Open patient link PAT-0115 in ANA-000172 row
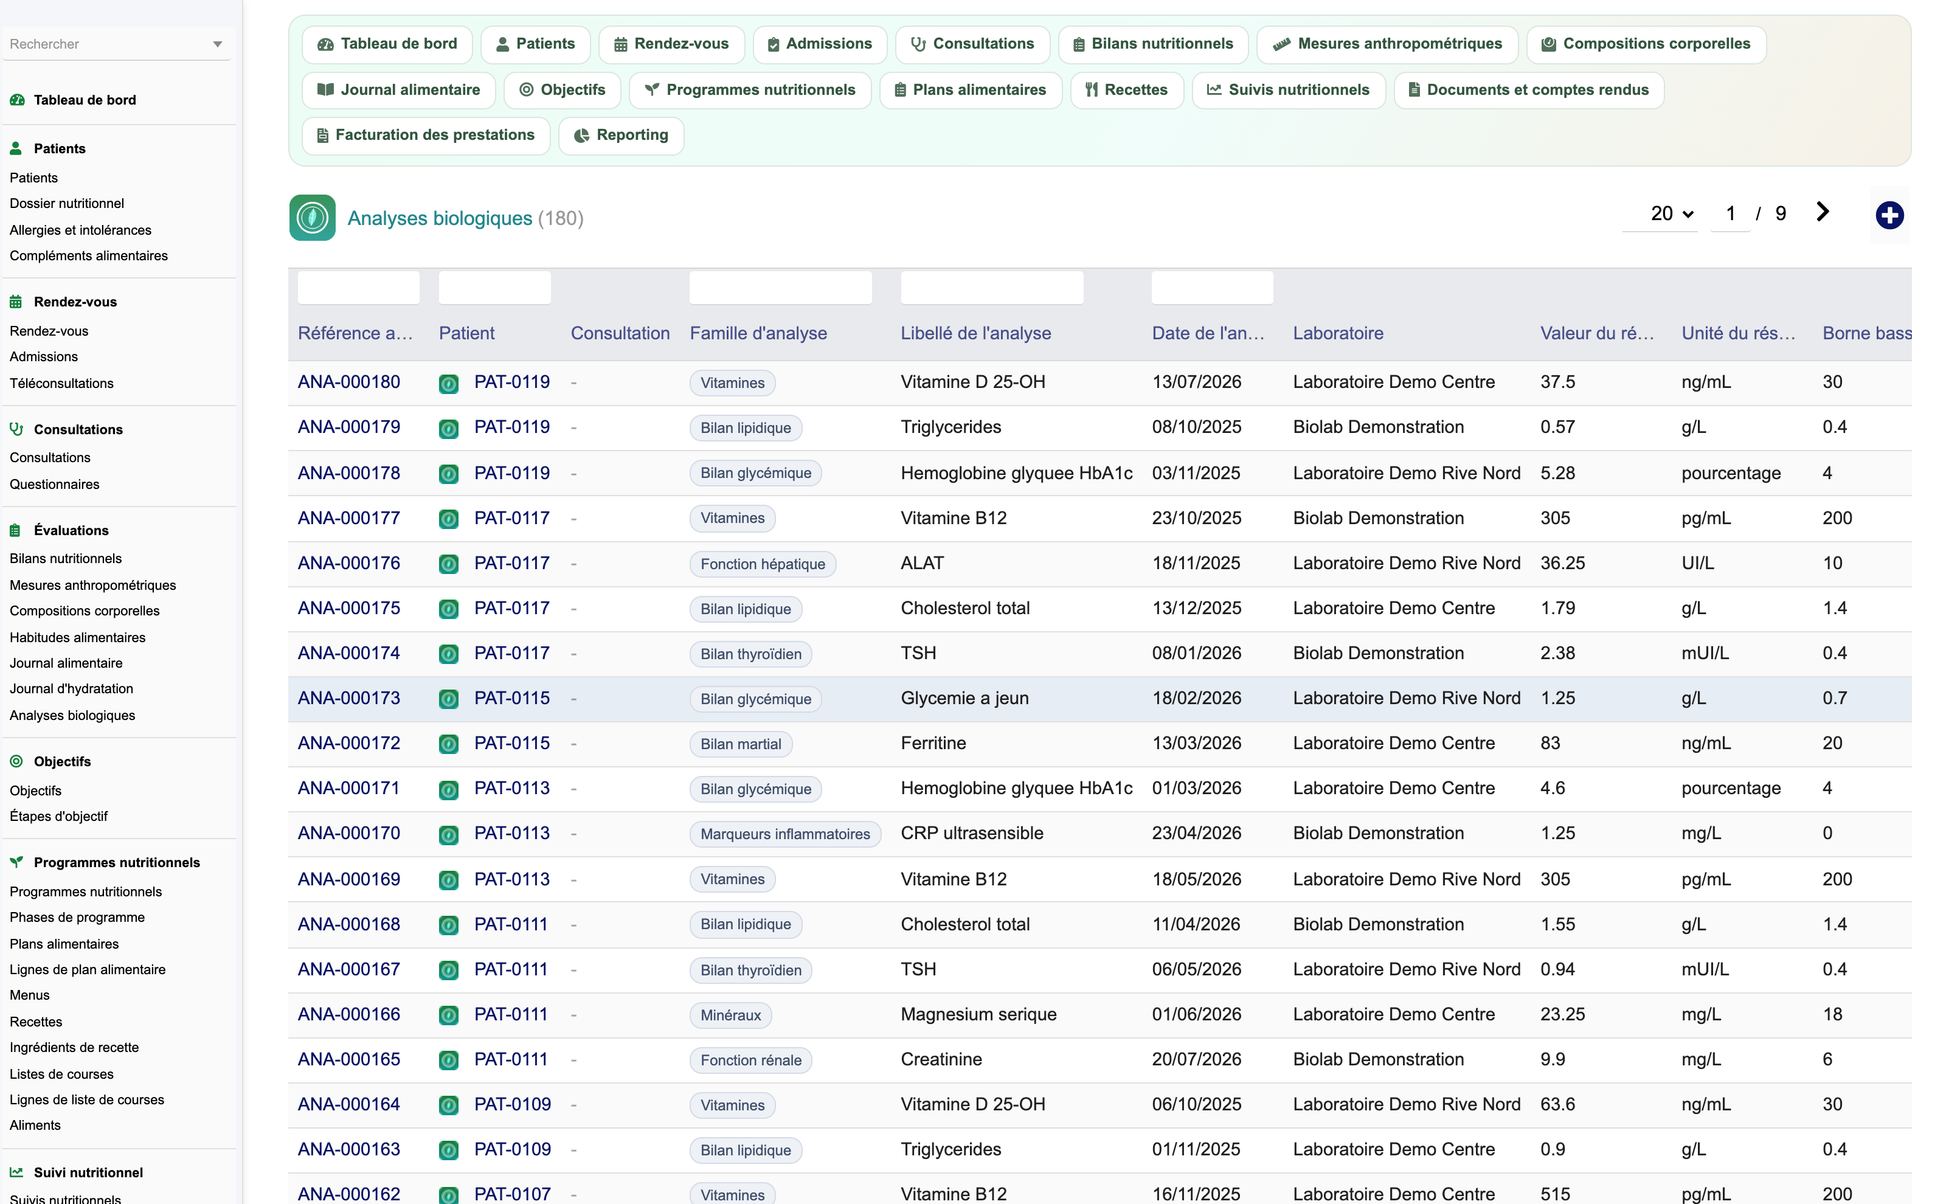 512,743
